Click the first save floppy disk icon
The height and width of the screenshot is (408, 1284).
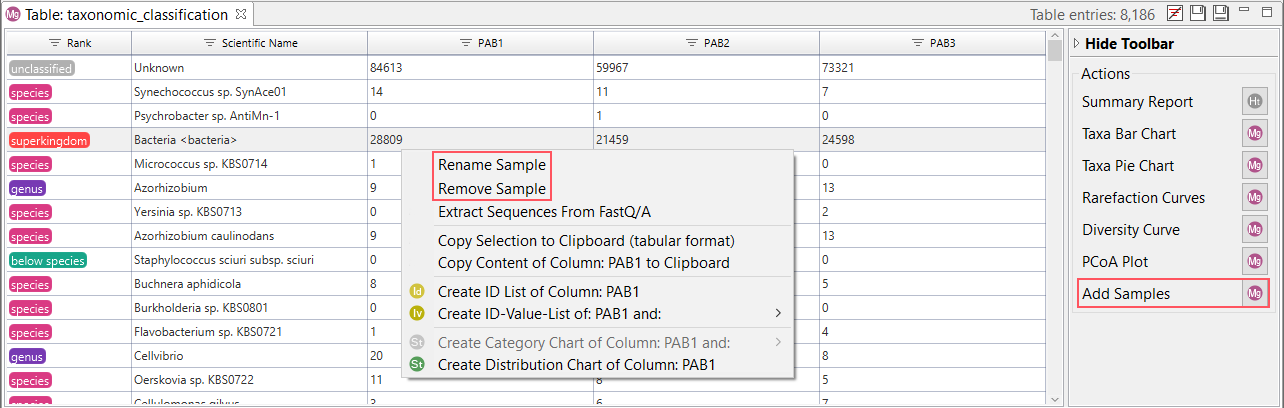point(1198,13)
